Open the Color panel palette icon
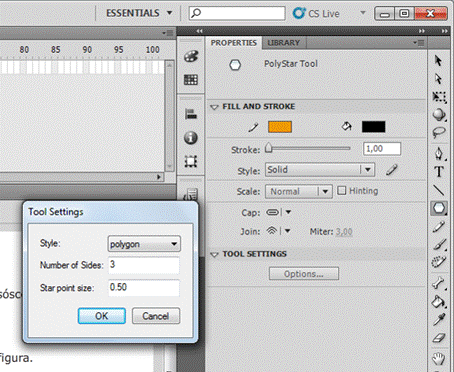 pyautogui.click(x=191, y=56)
